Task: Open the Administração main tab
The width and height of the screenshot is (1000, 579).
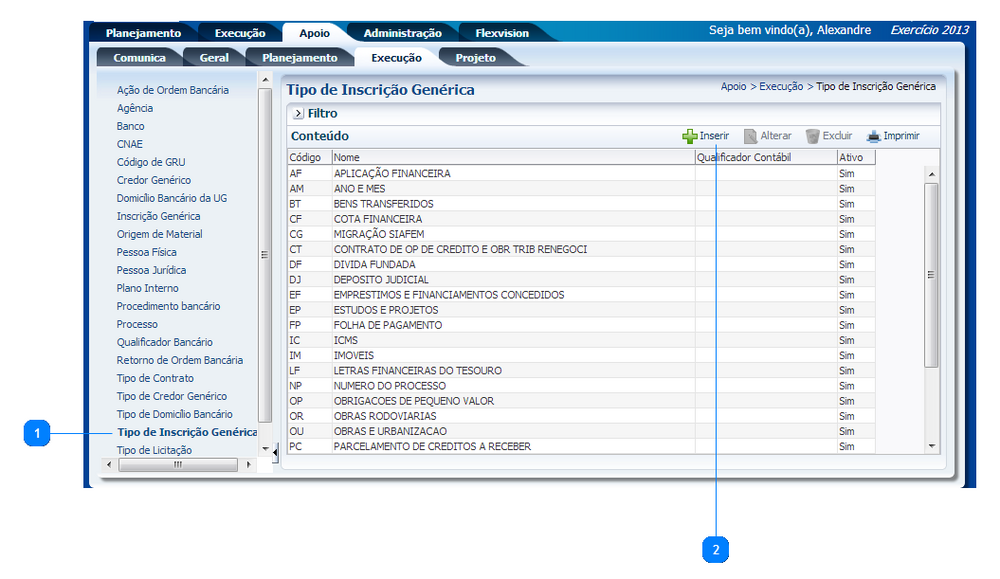Action: point(402,33)
